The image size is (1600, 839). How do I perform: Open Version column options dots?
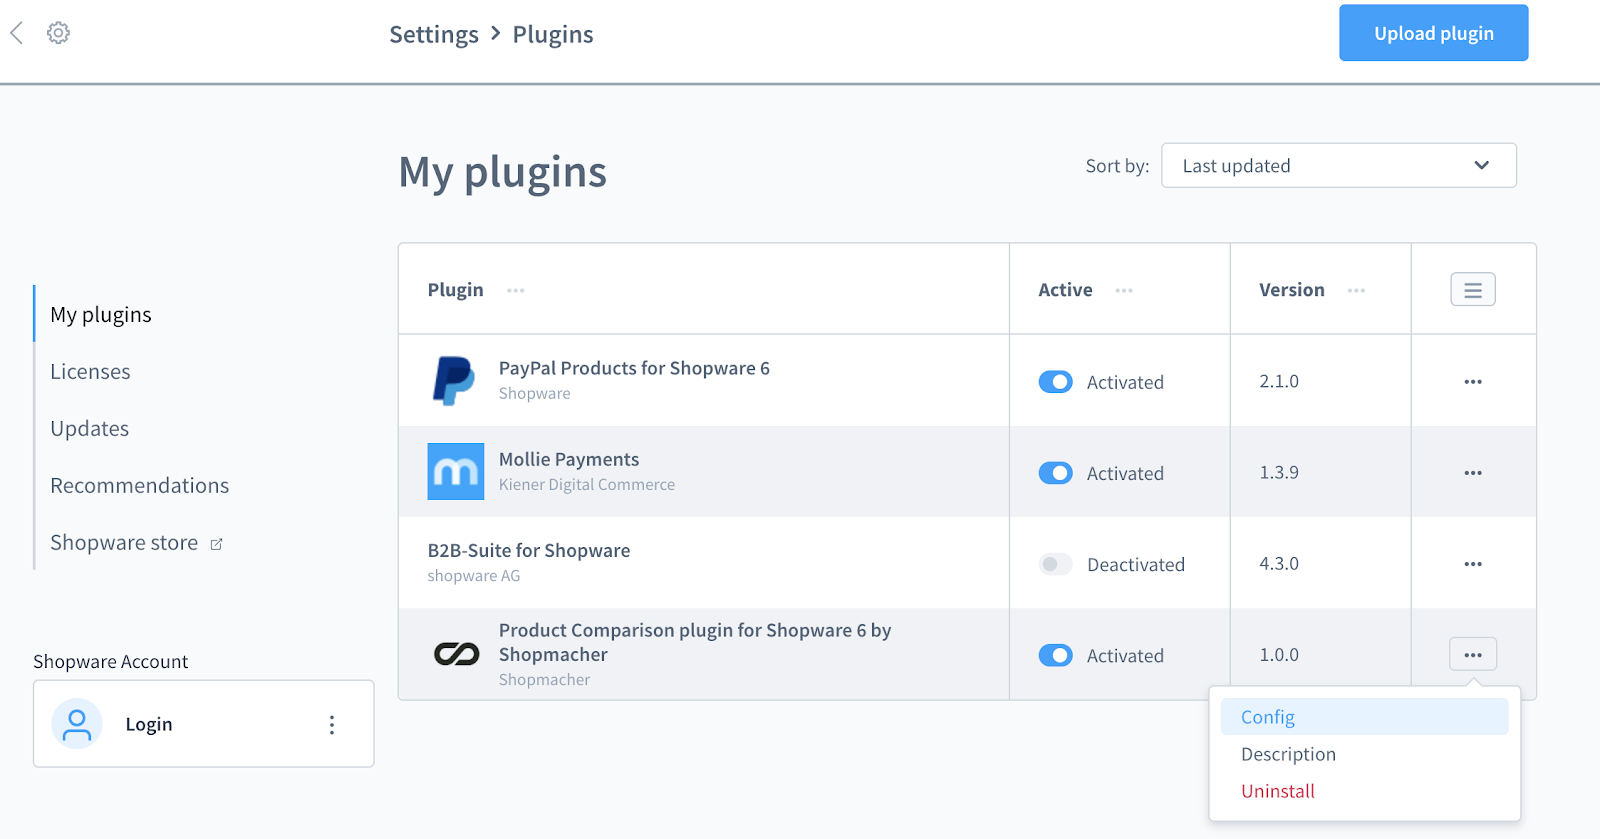(x=1356, y=291)
